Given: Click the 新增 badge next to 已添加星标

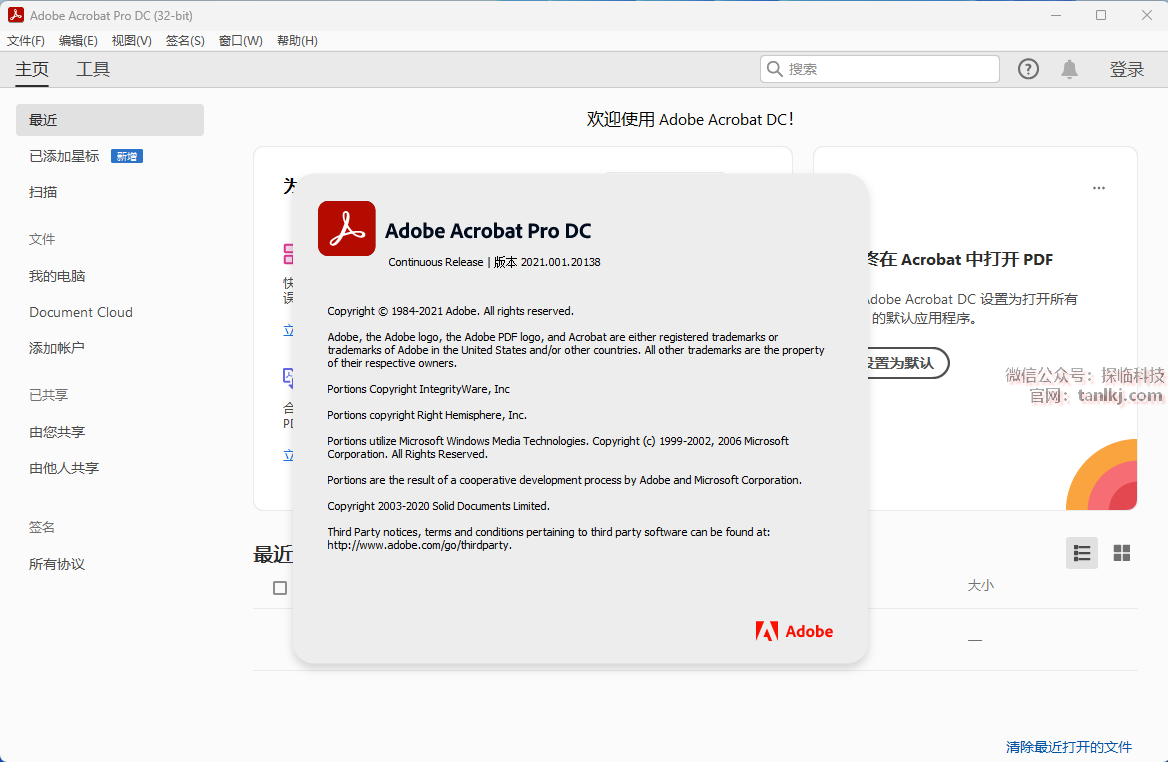Looking at the screenshot, I should pos(127,156).
